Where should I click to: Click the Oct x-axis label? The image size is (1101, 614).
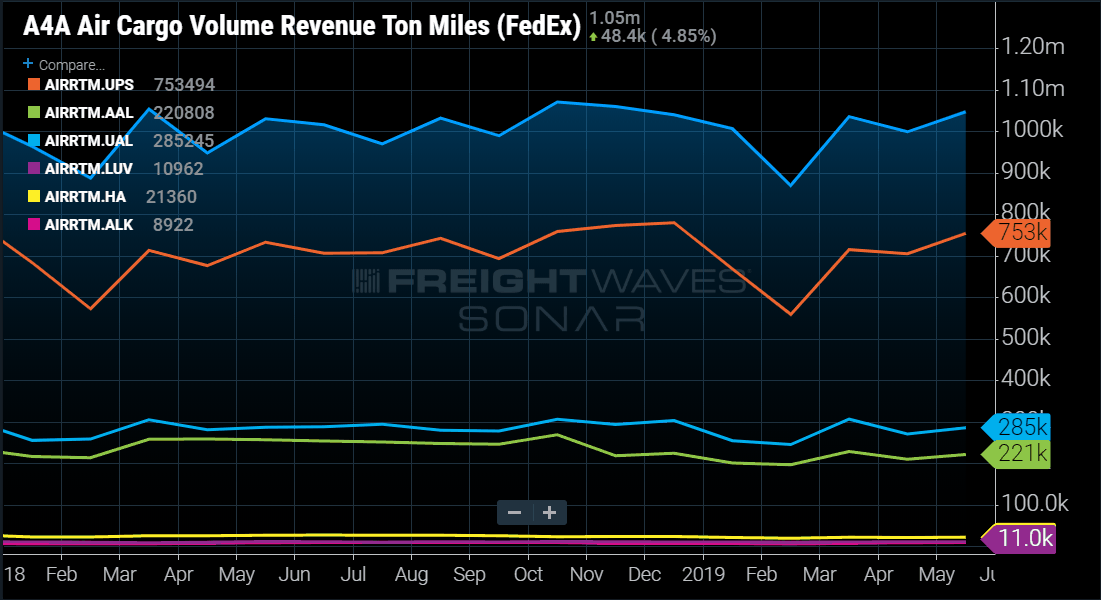[x=528, y=575]
